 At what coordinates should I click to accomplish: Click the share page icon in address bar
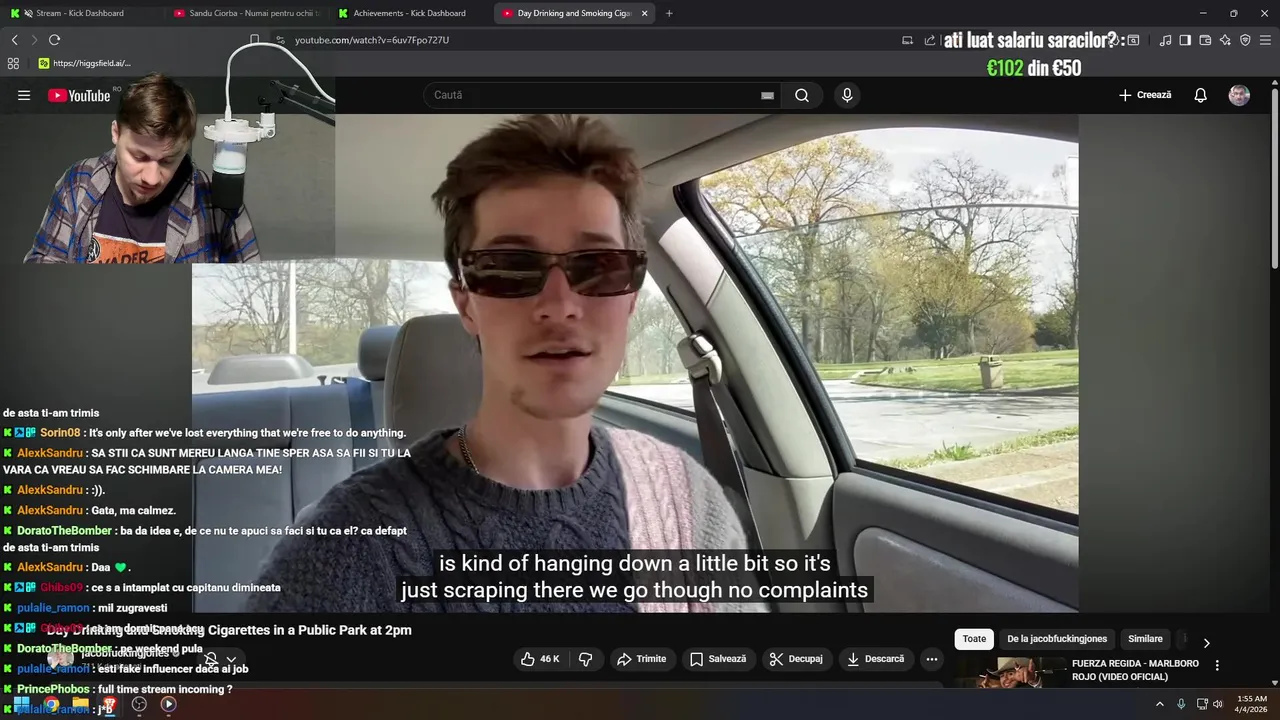(929, 40)
